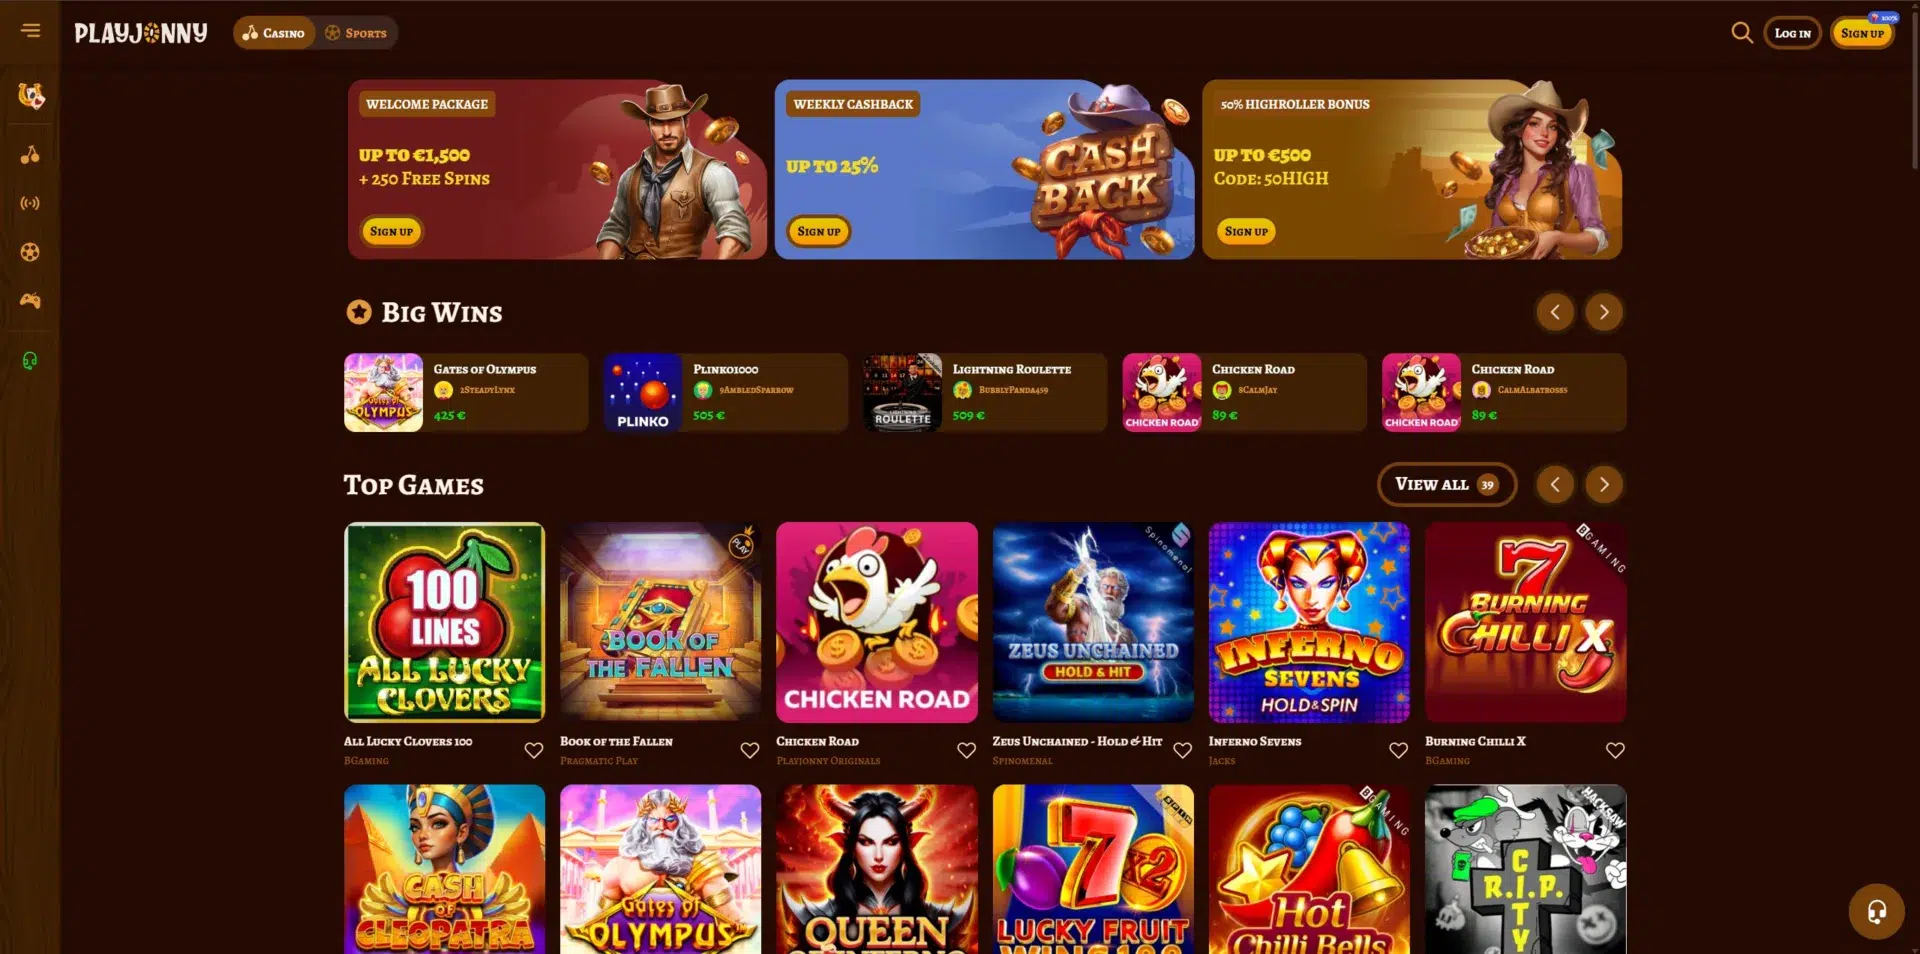Open the live casino broadcast sidebar icon
The width and height of the screenshot is (1920, 954).
tap(30, 203)
